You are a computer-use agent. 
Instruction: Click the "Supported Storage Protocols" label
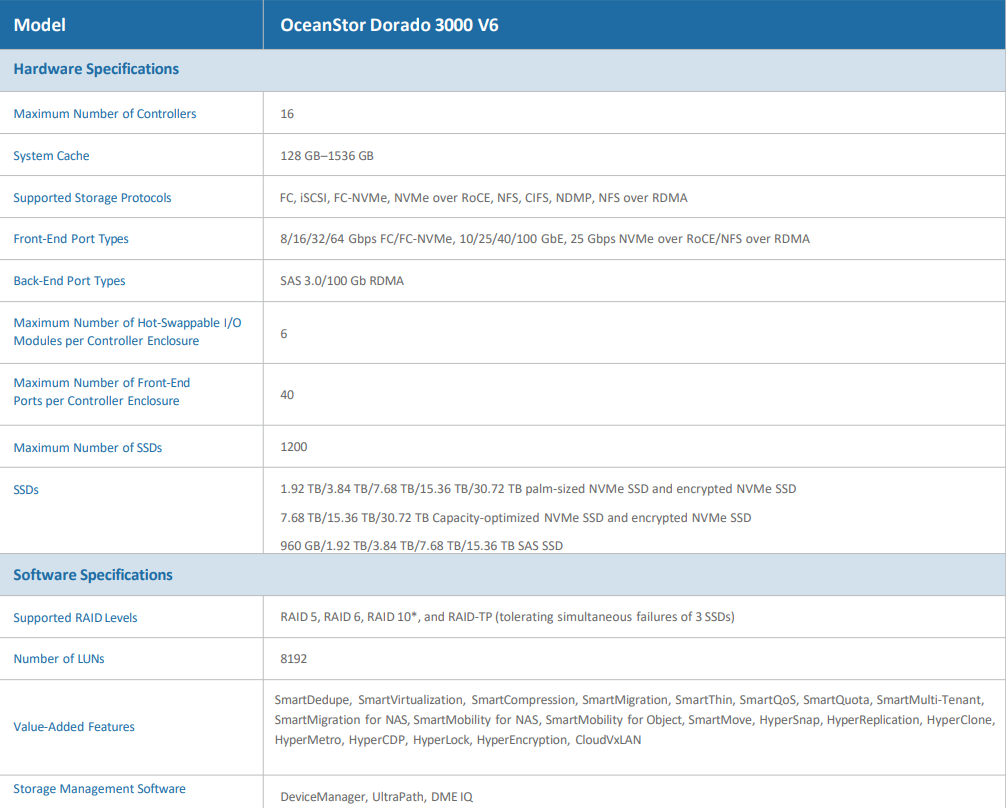pyautogui.click(x=92, y=198)
